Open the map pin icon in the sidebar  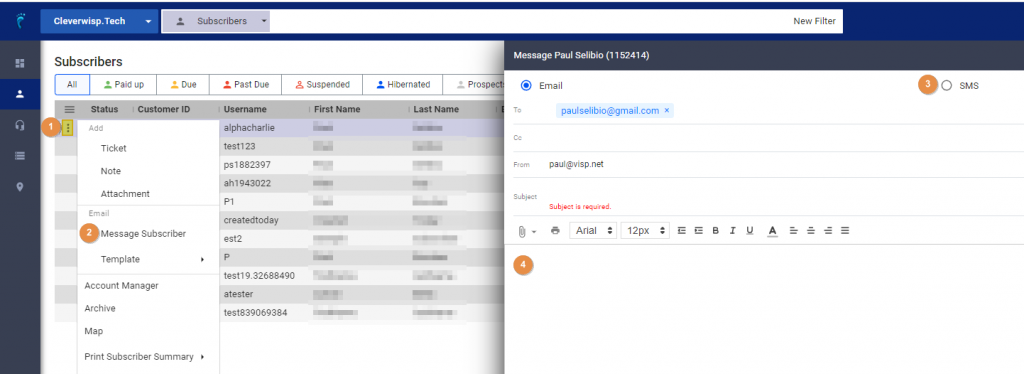coord(20,187)
